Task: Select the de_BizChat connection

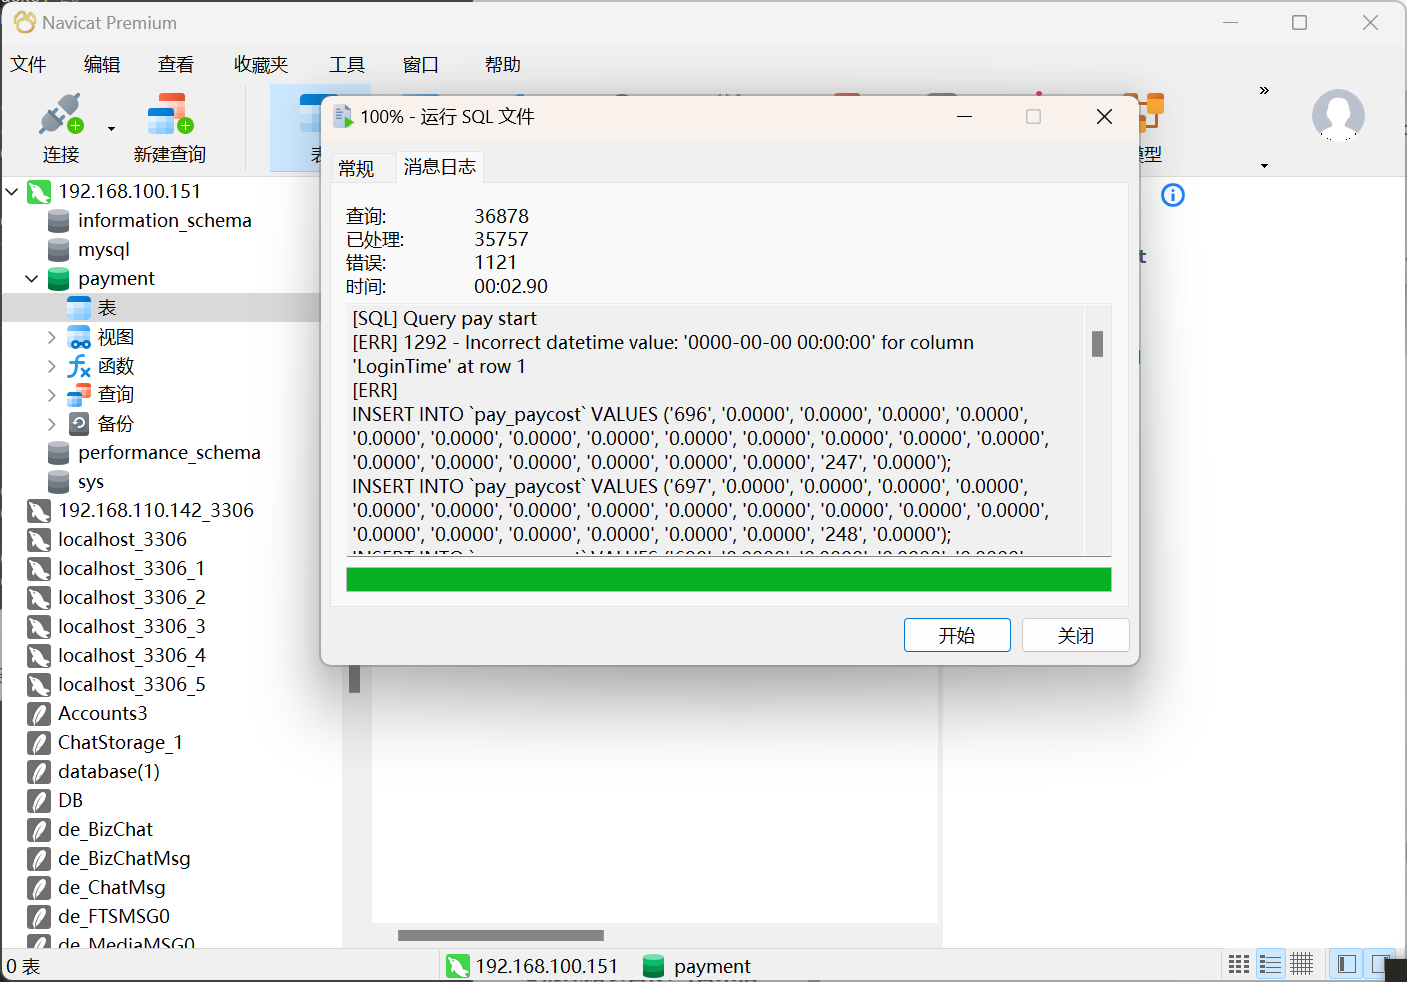Action: (x=105, y=830)
